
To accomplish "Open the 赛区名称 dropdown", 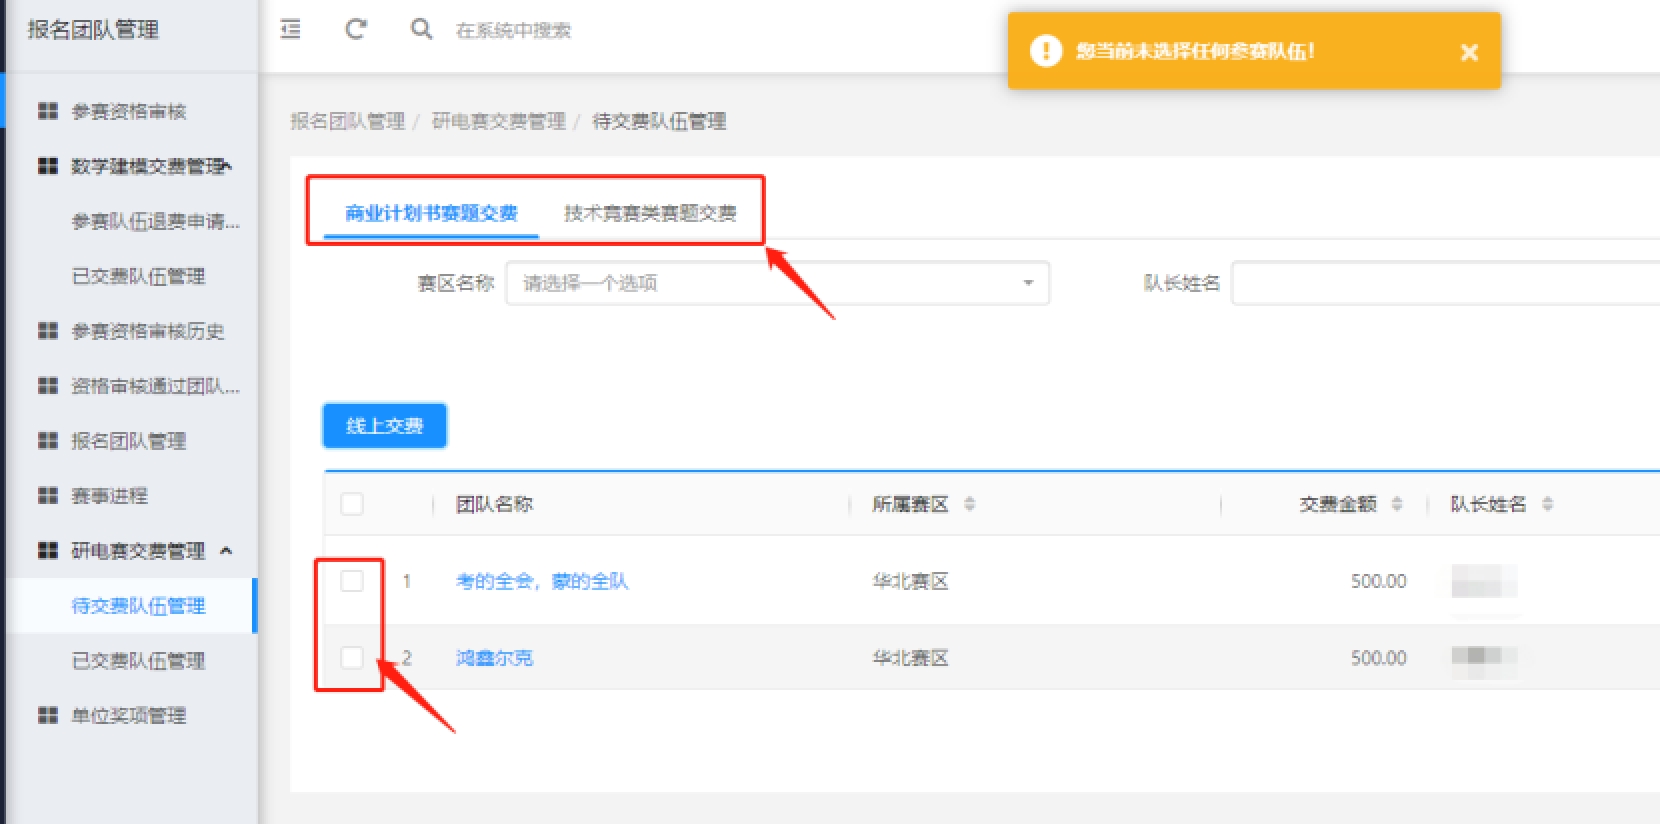I will click(x=777, y=283).
